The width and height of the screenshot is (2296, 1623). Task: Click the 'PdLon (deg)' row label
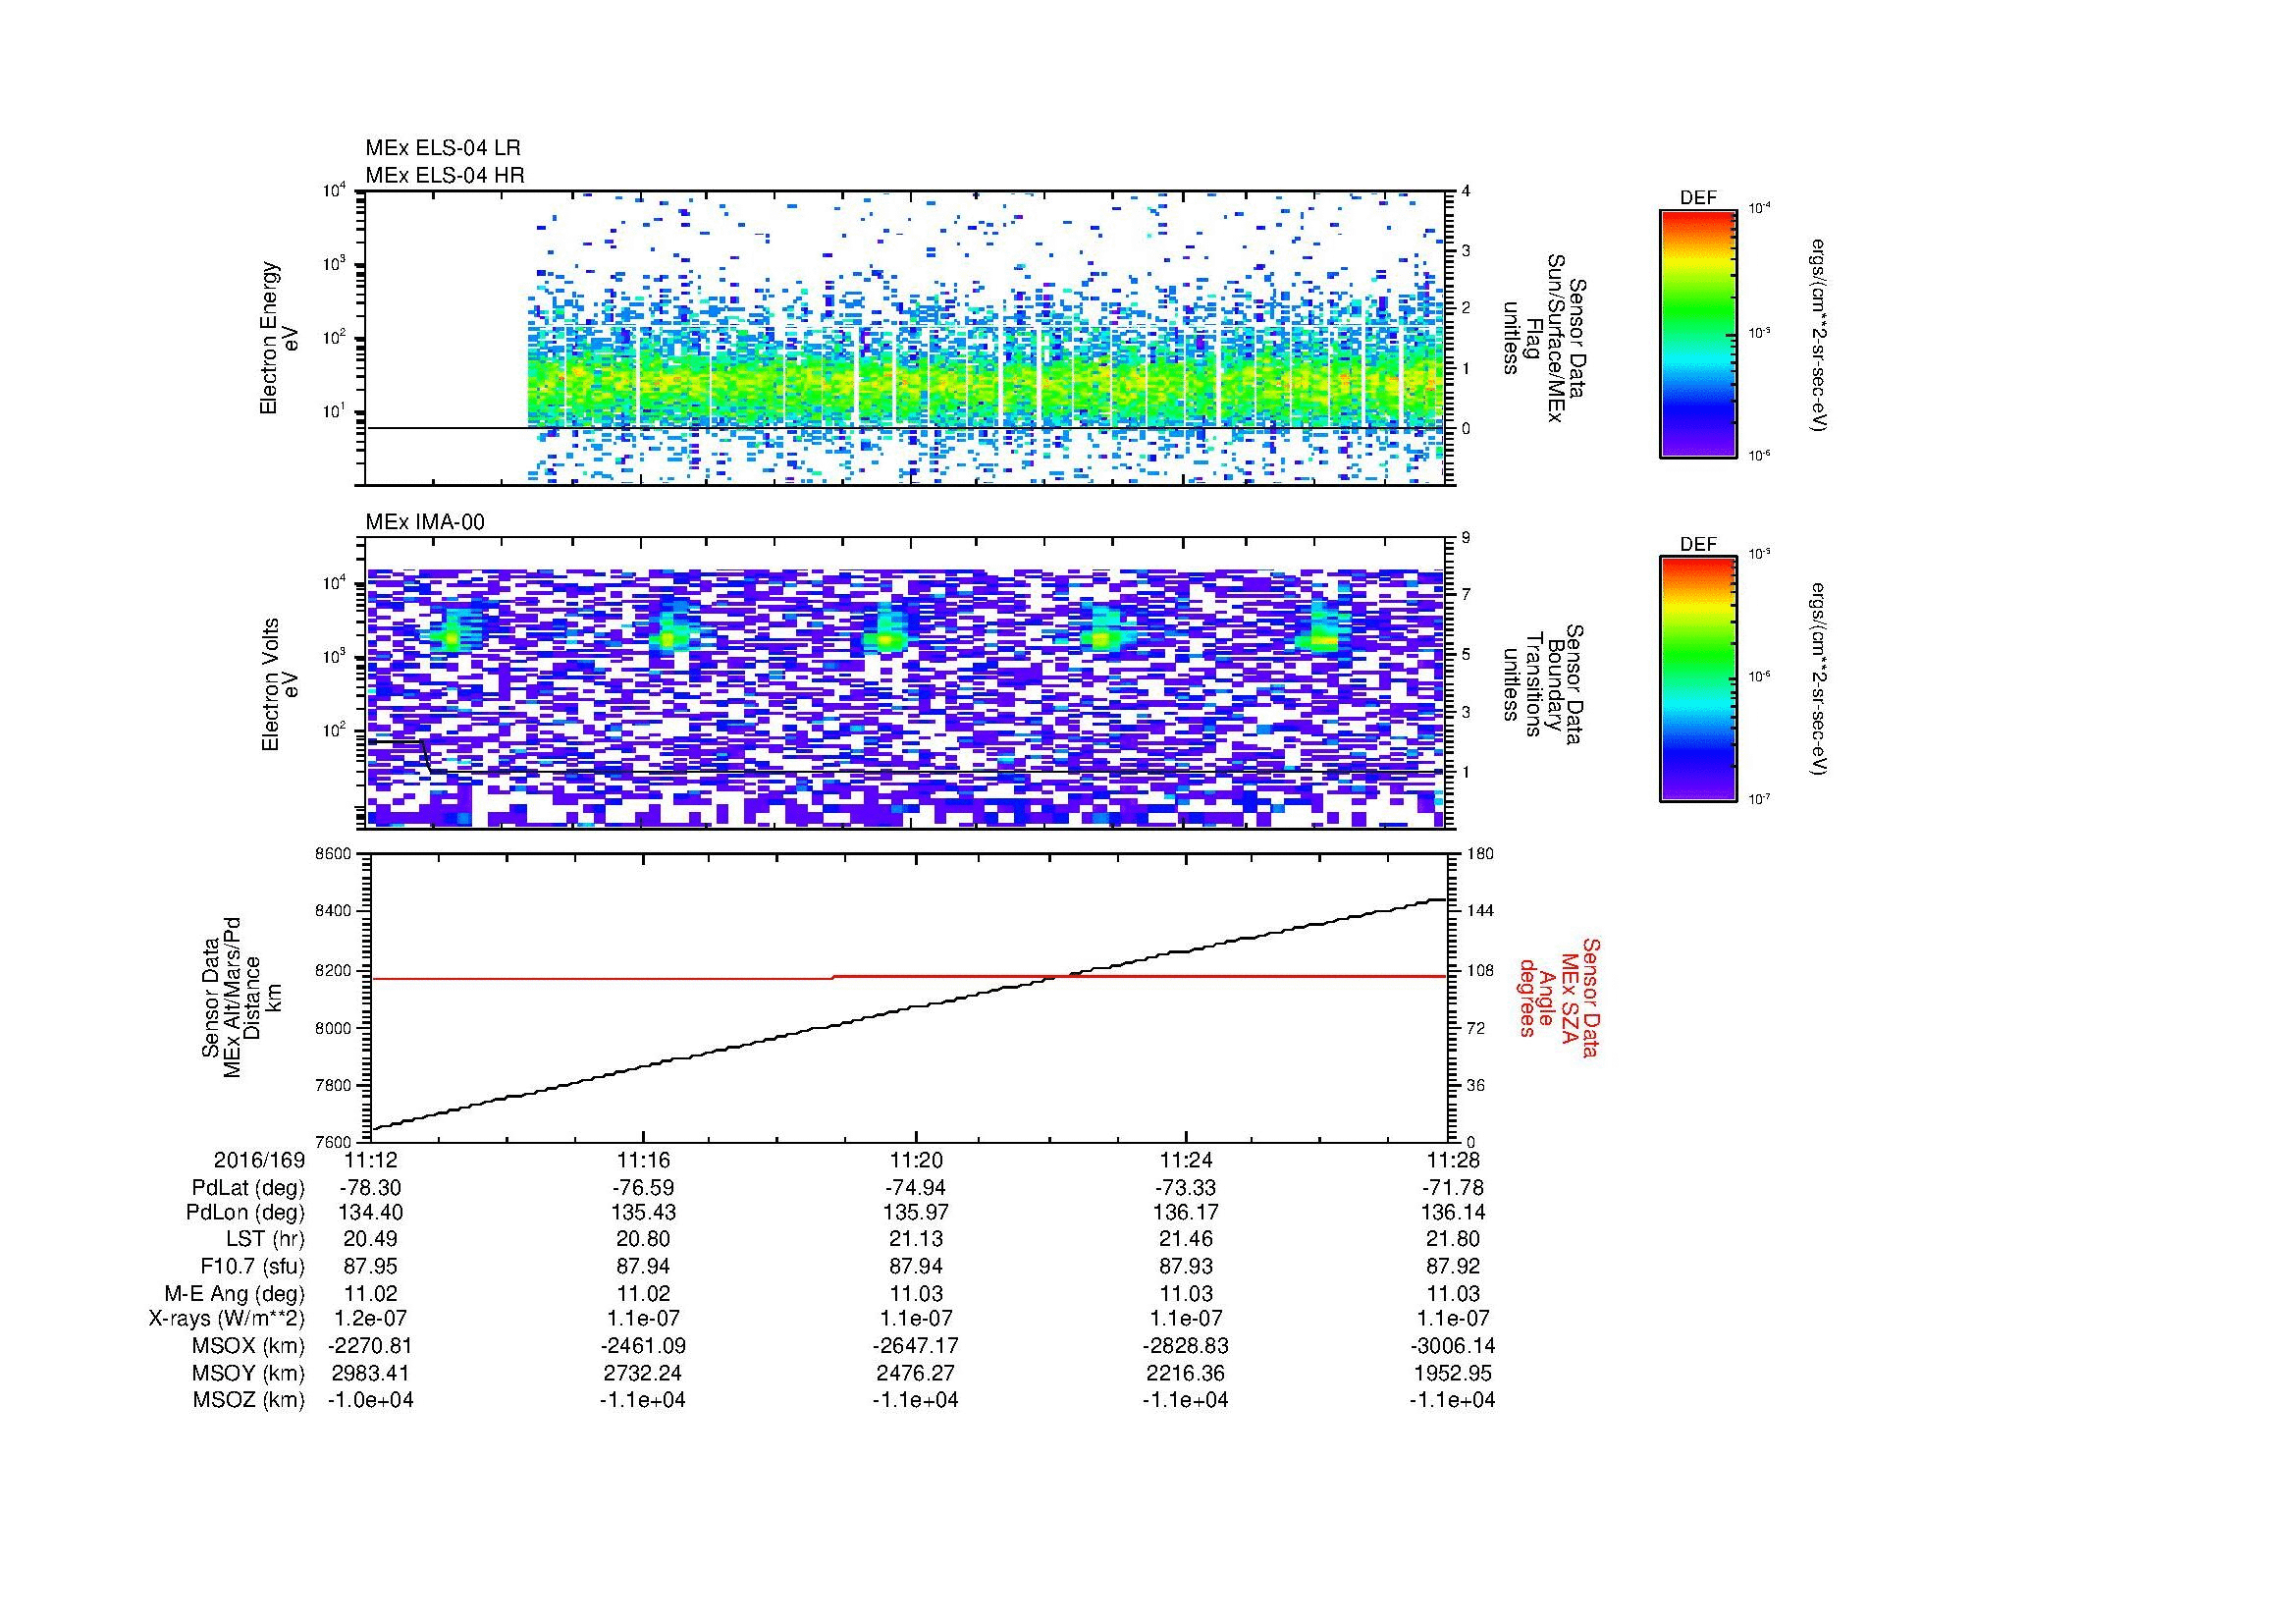click(246, 1213)
